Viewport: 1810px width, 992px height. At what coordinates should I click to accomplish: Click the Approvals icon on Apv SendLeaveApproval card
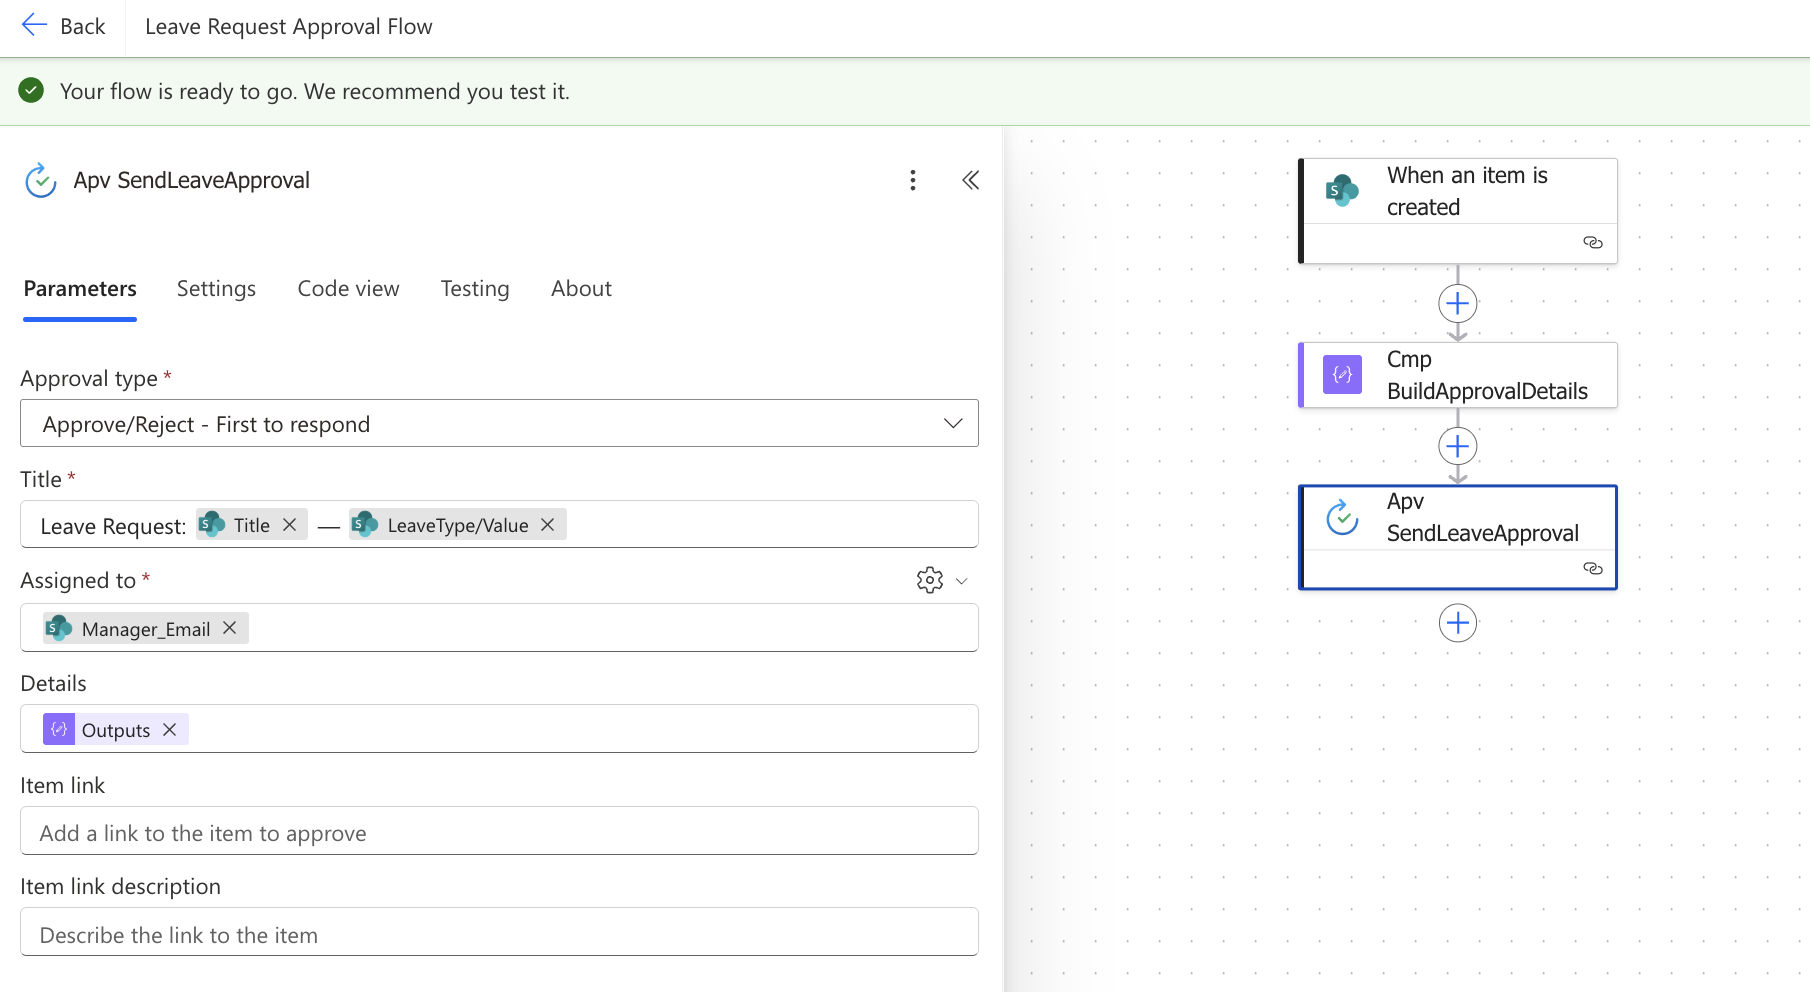pyautogui.click(x=1343, y=518)
